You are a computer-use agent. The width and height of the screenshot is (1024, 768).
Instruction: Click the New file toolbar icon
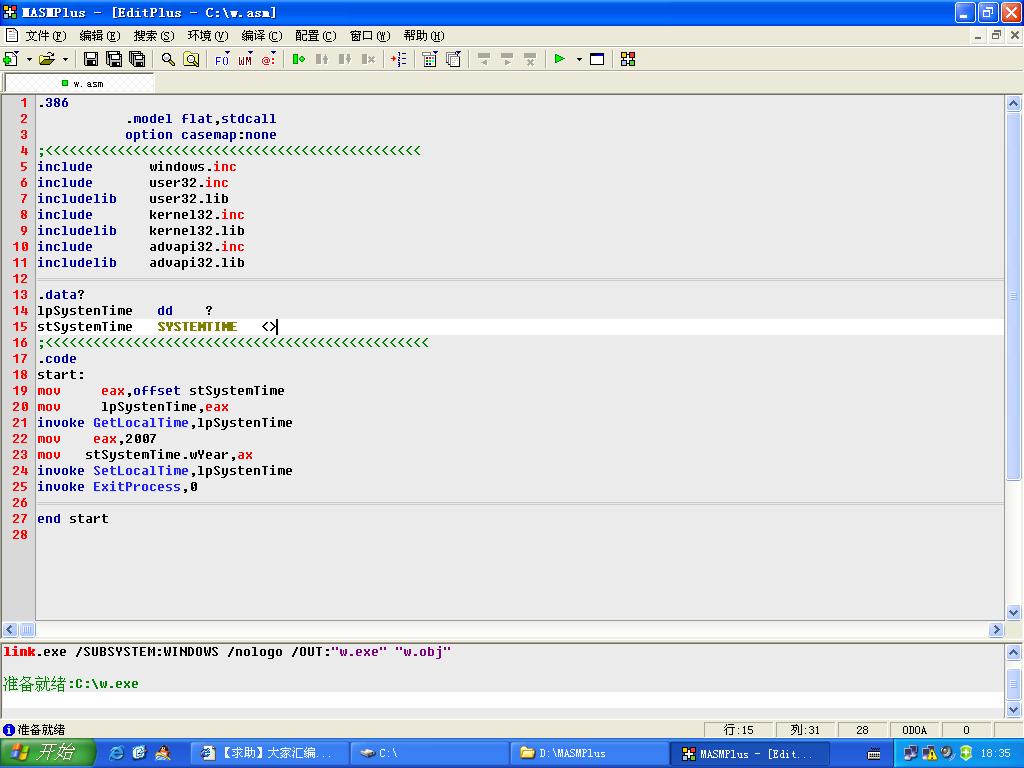point(11,59)
